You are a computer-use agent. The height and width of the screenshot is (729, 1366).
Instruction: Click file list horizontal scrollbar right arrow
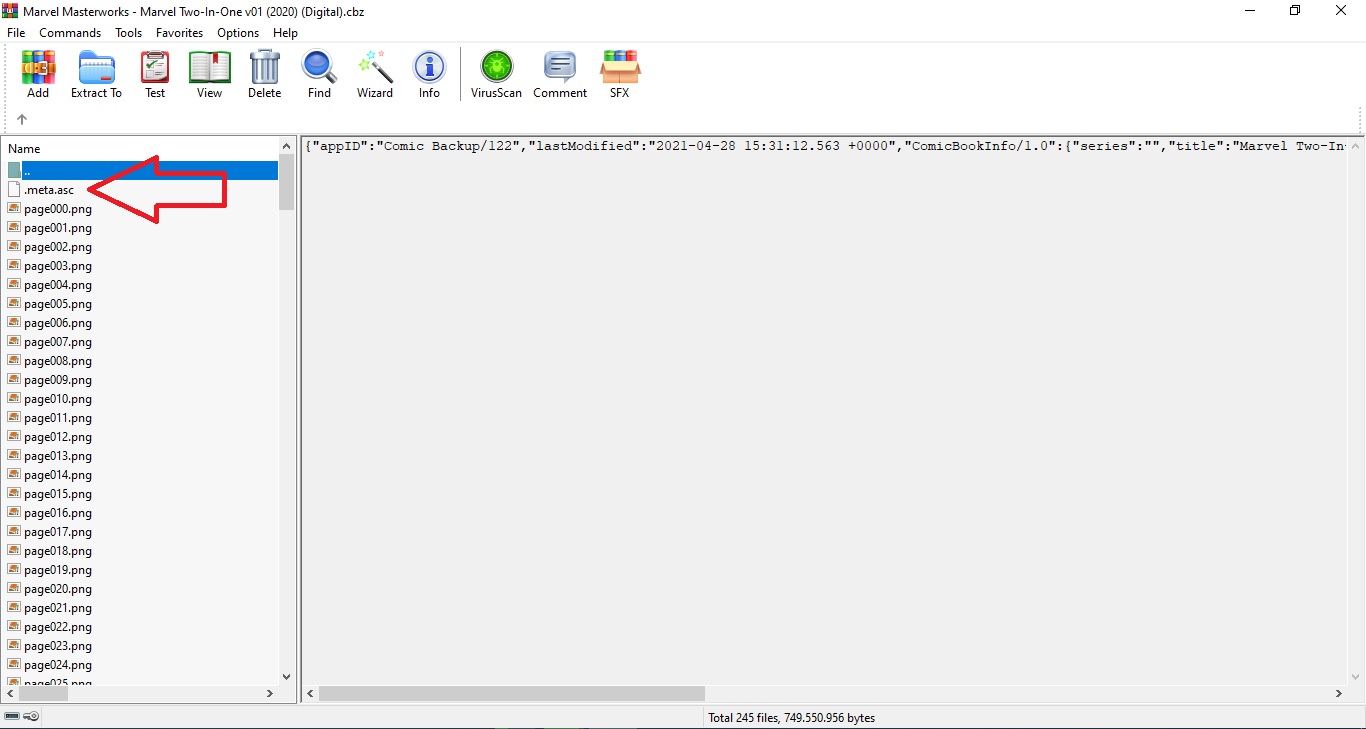(x=270, y=693)
